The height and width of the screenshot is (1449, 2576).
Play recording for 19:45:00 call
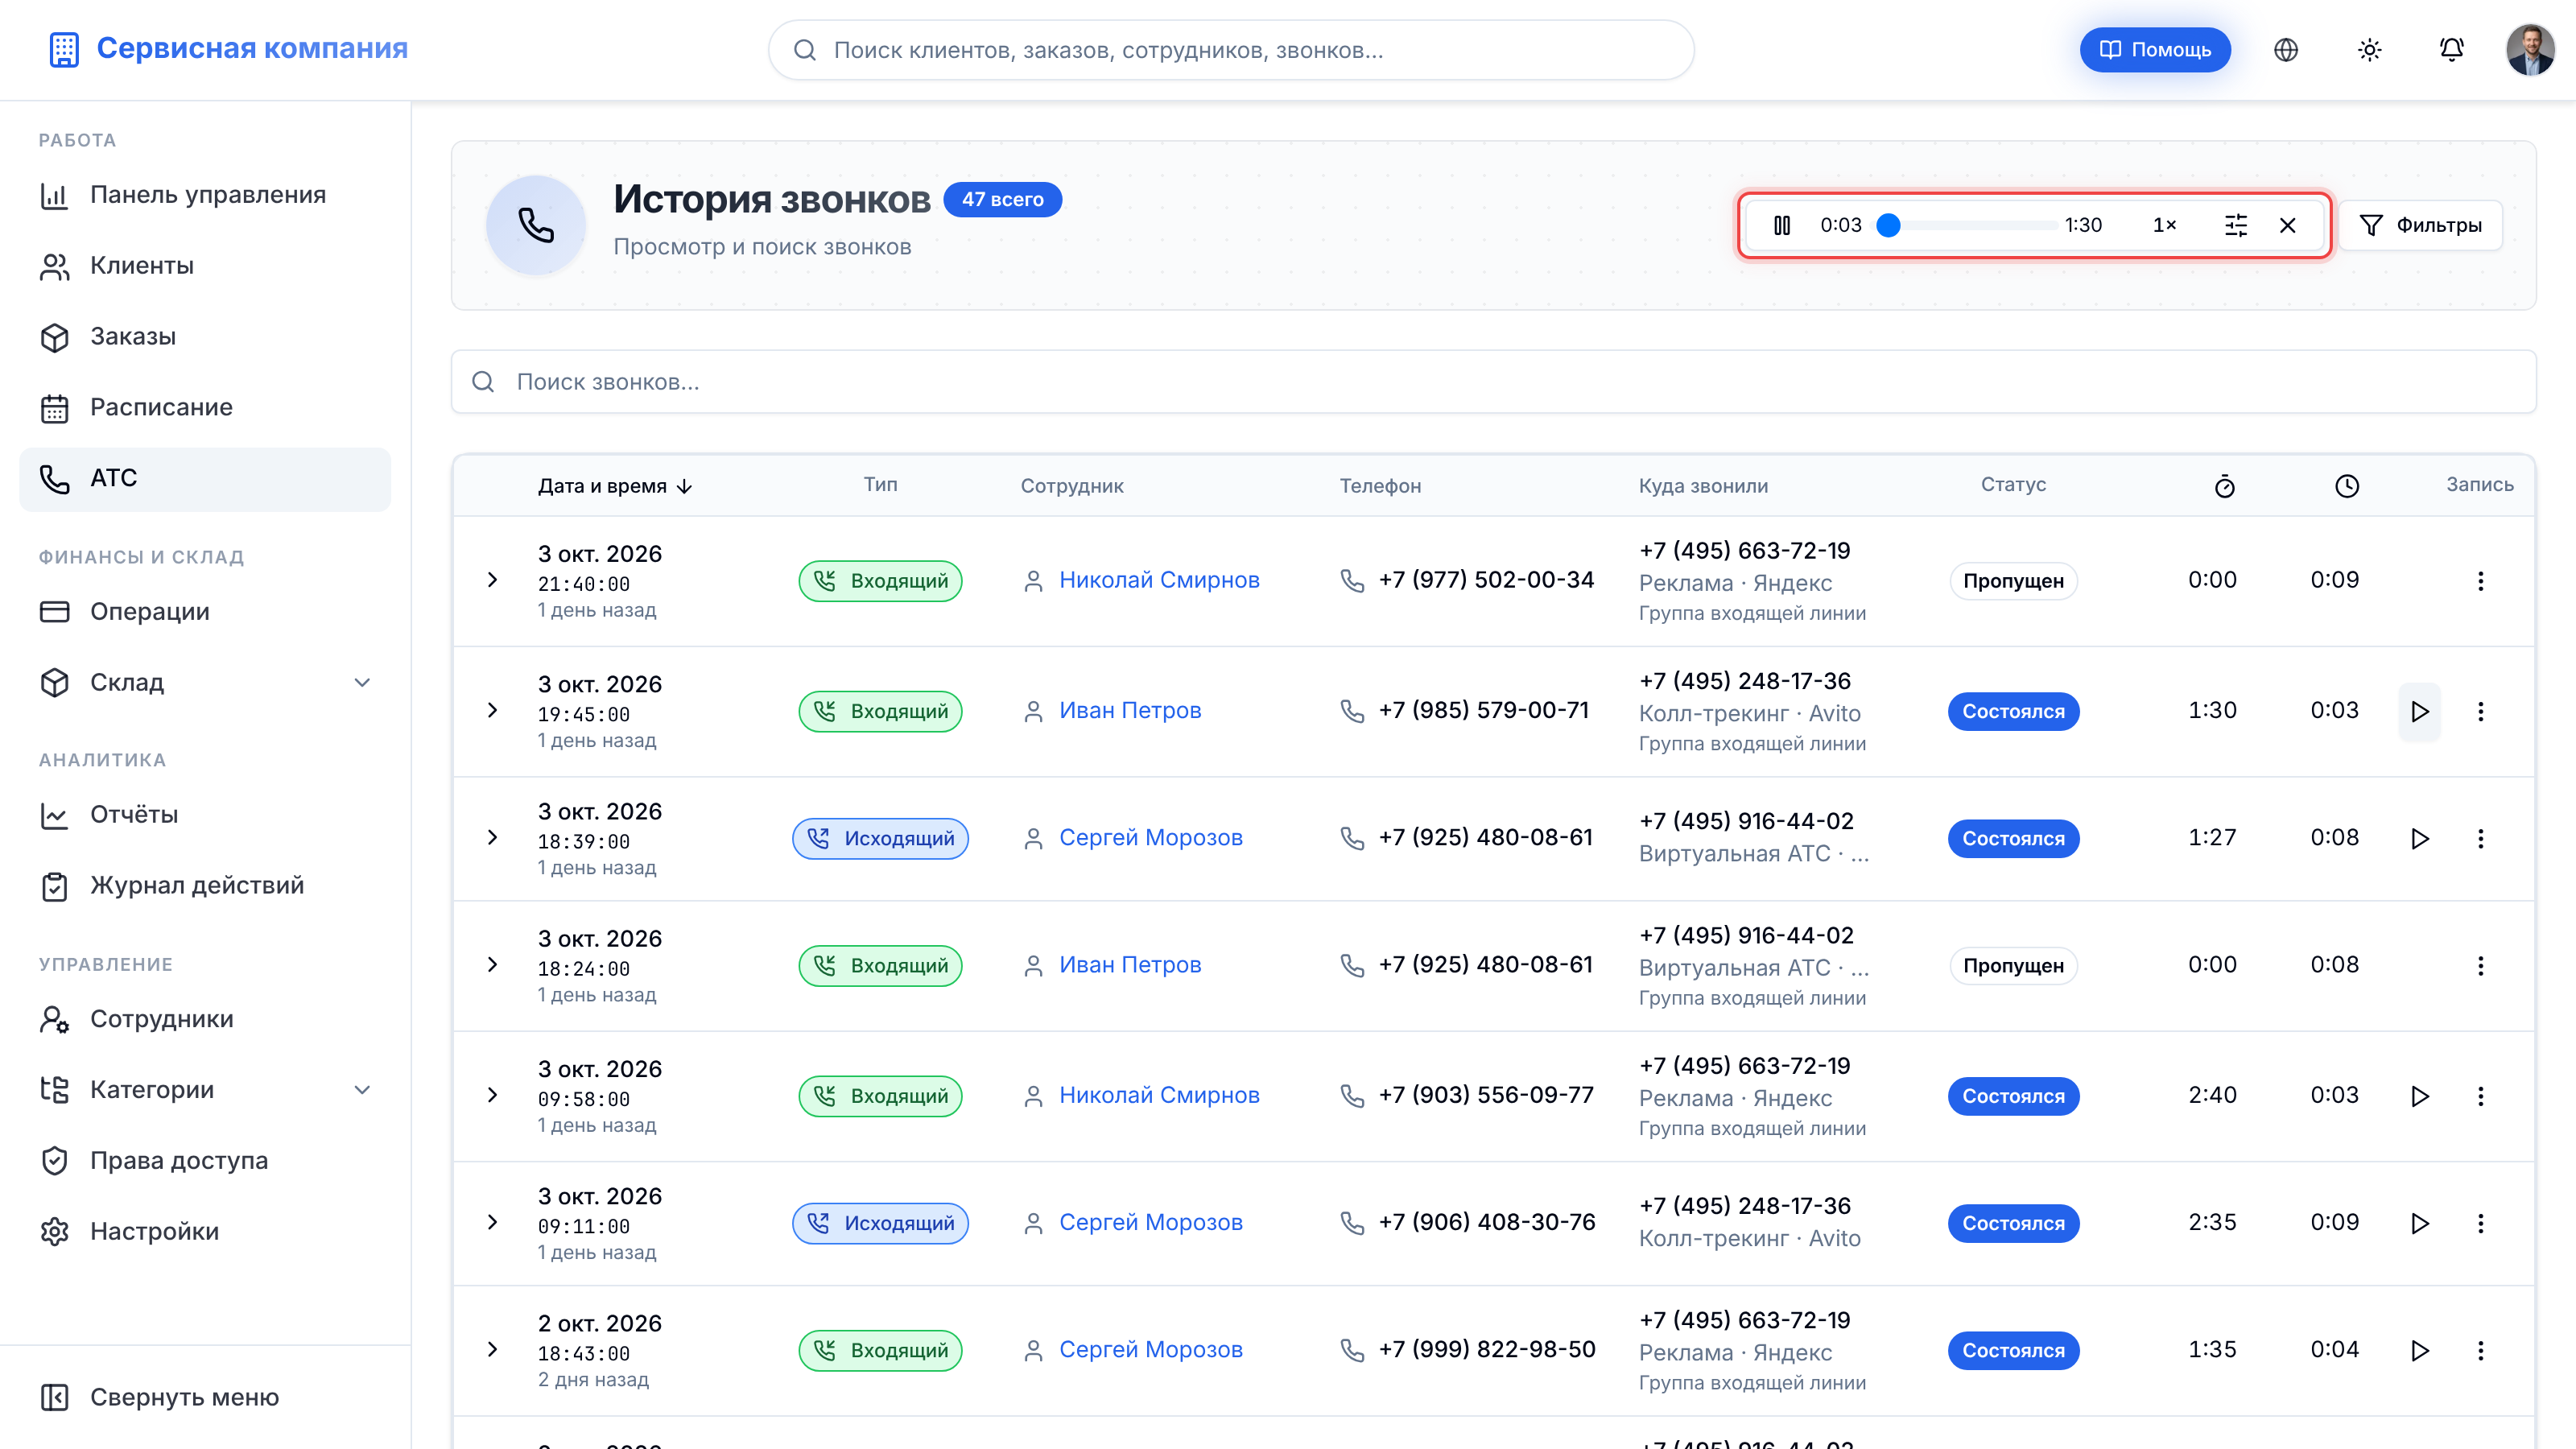(2419, 711)
